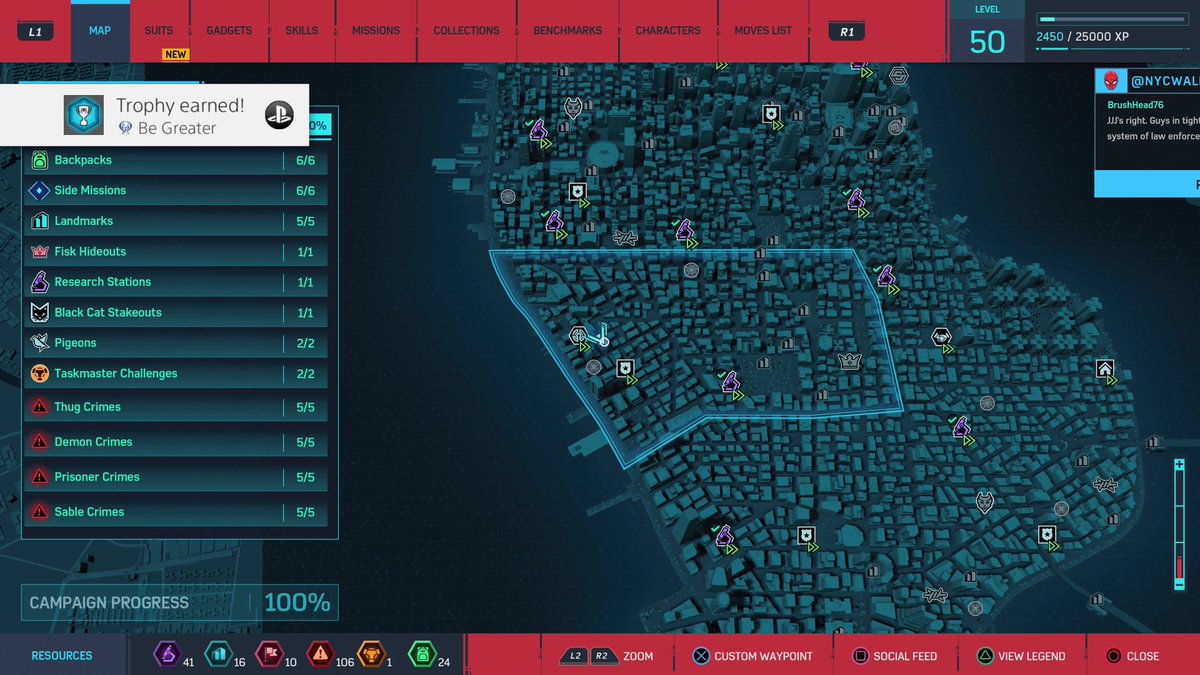This screenshot has width=1200, height=675.
Task: Select the Demon Crimes row label
Action: point(93,442)
